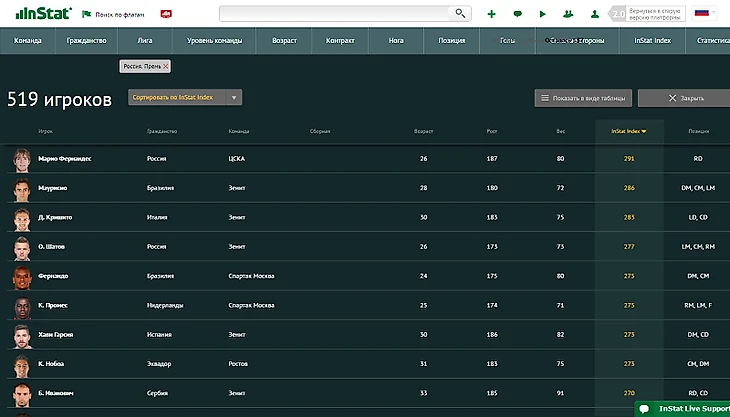Open flag search (Поиск по флагам)

click(x=111, y=14)
